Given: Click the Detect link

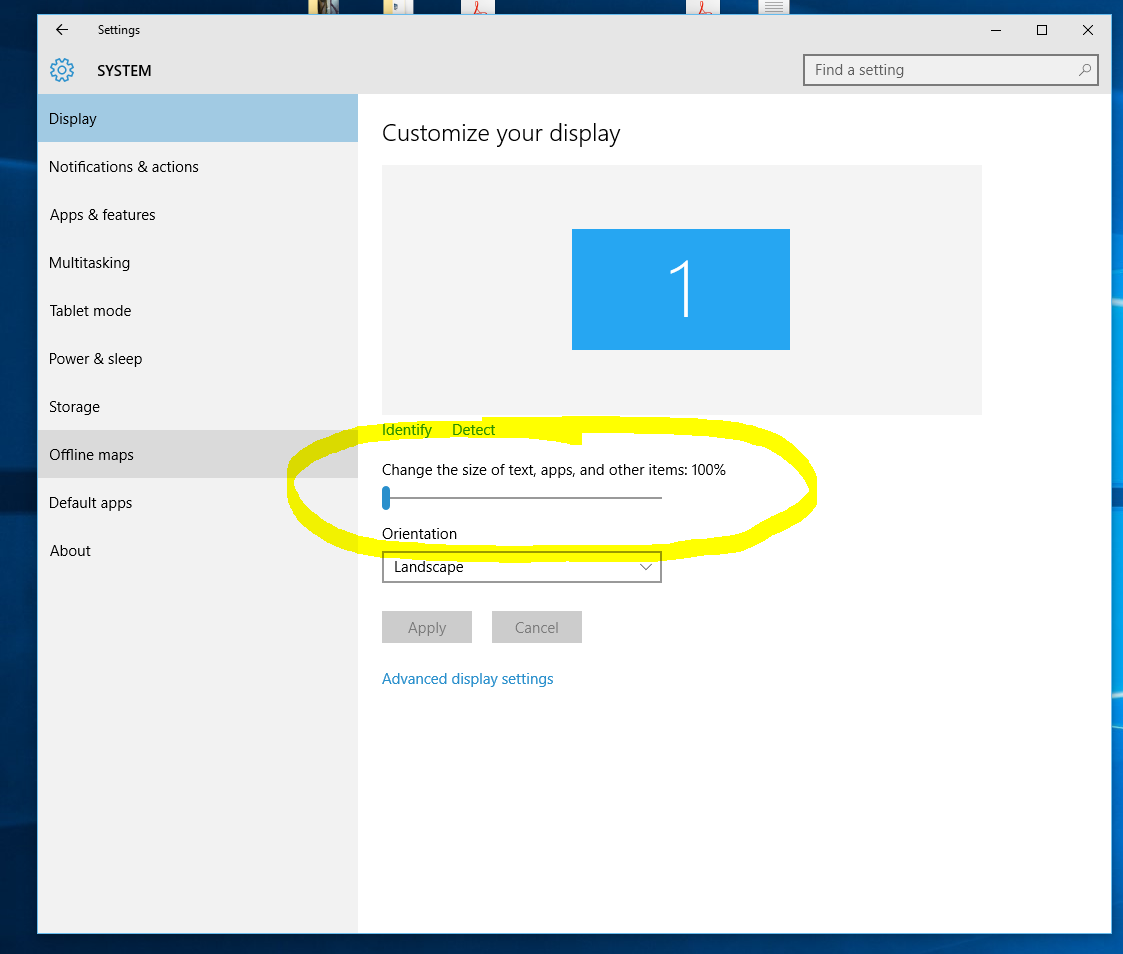Looking at the screenshot, I should point(474,430).
